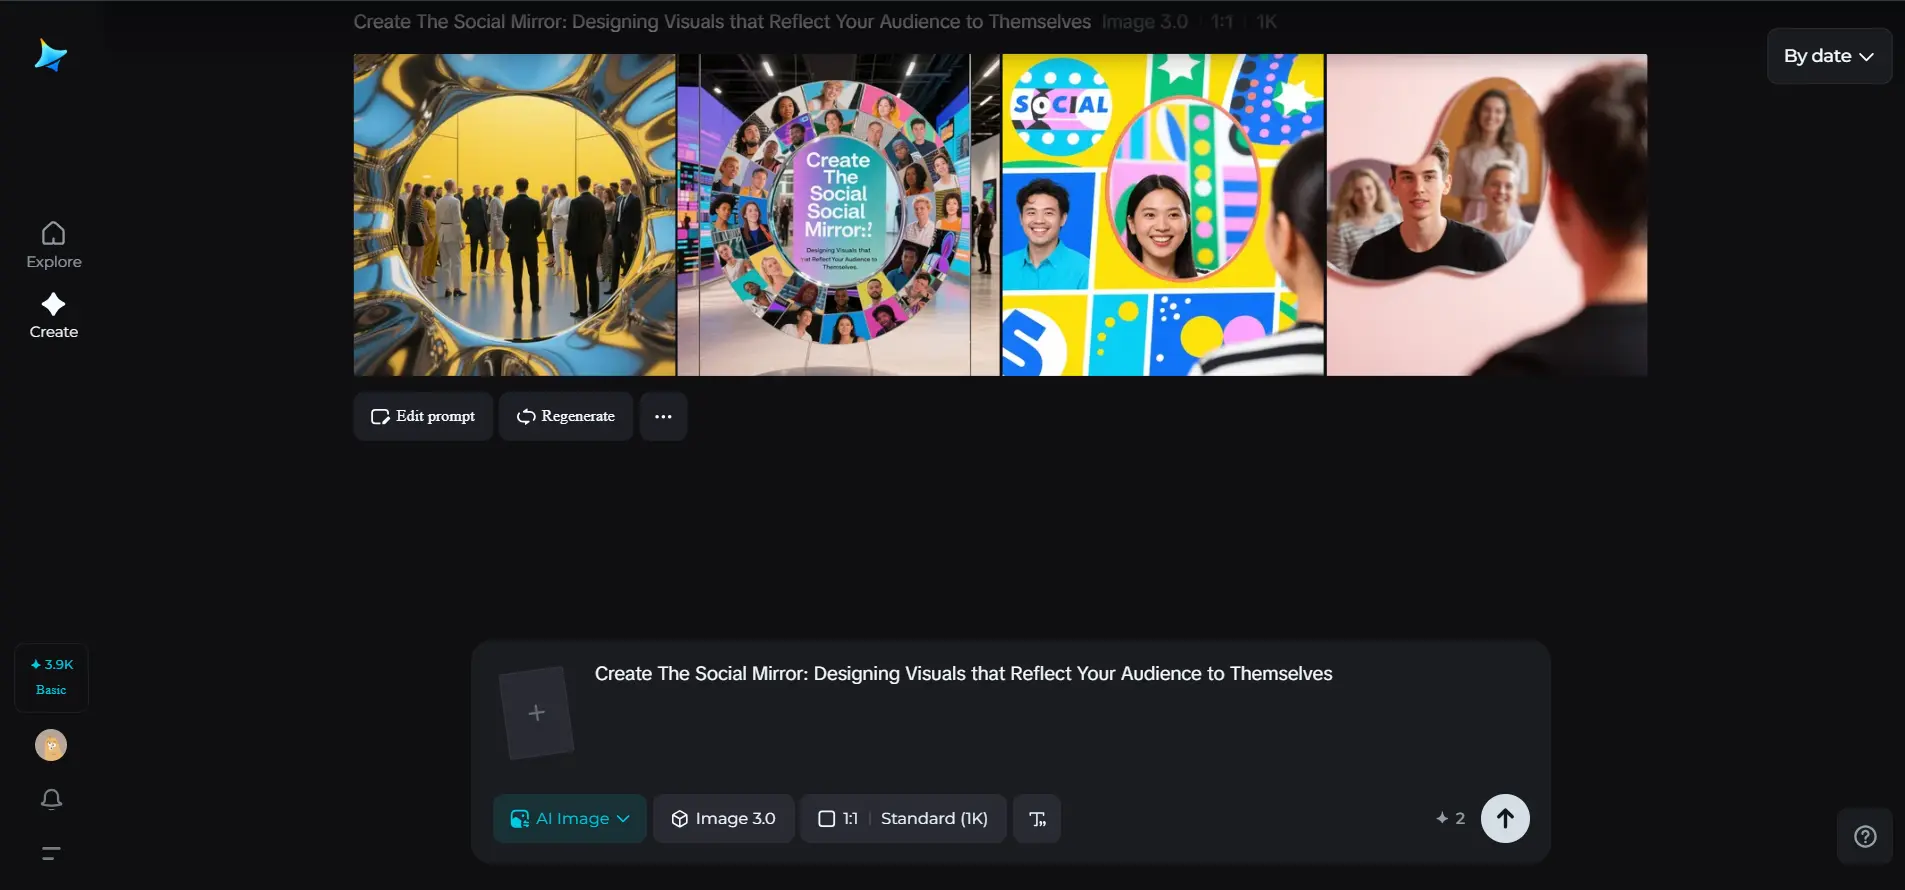Click the app logo in the sidebar

click(50, 56)
